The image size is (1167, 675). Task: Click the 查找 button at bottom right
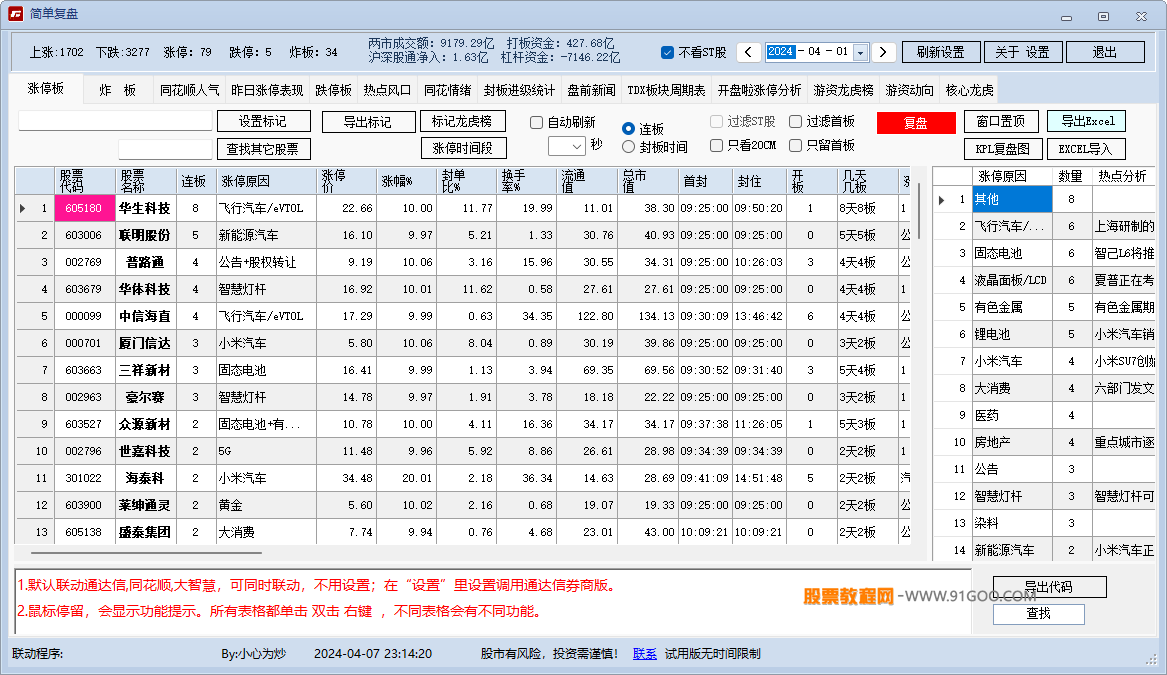1039,614
